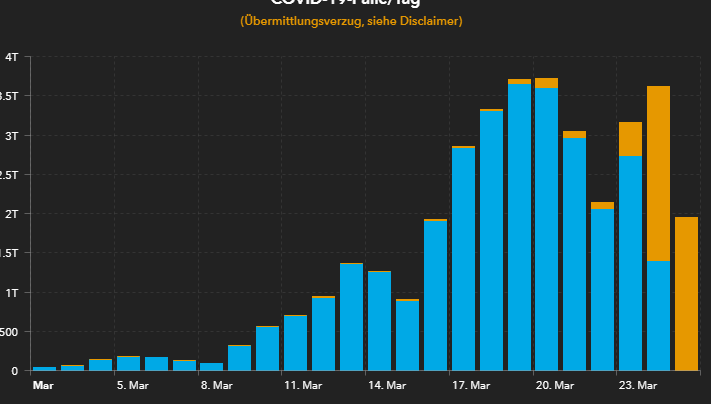Select the blue bar for 16 March
711x404 pixels.
click(x=435, y=295)
